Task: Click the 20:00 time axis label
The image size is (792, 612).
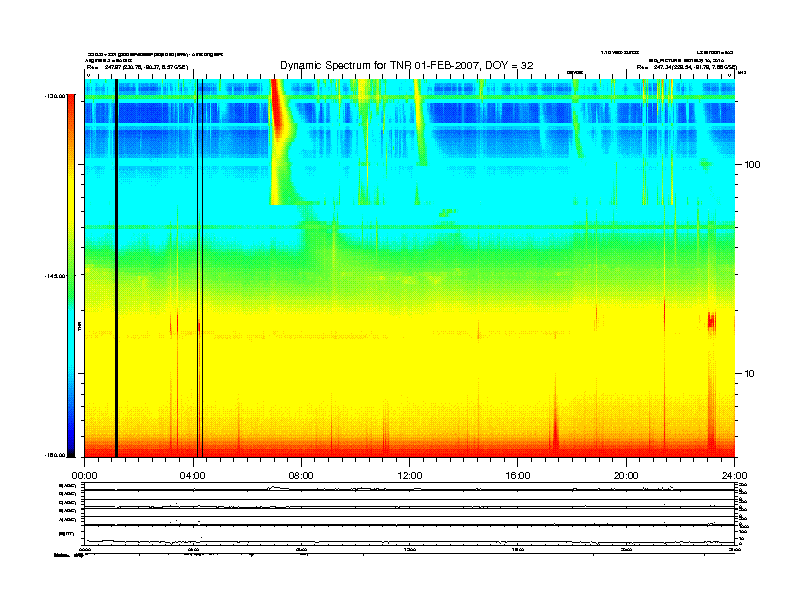Action: click(x=626, y=476)
